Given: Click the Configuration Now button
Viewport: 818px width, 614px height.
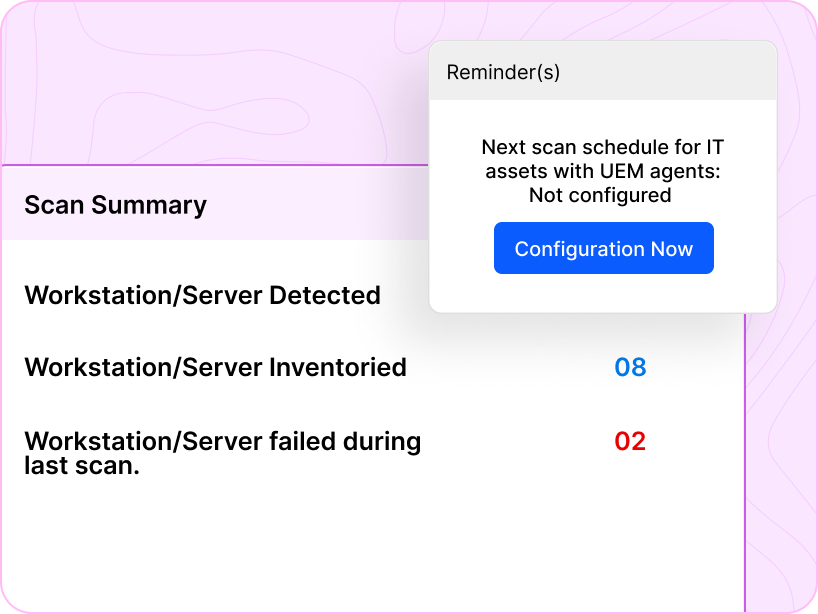Looking at the screenshot, I should pyautogui.click(x=603, y=248).
